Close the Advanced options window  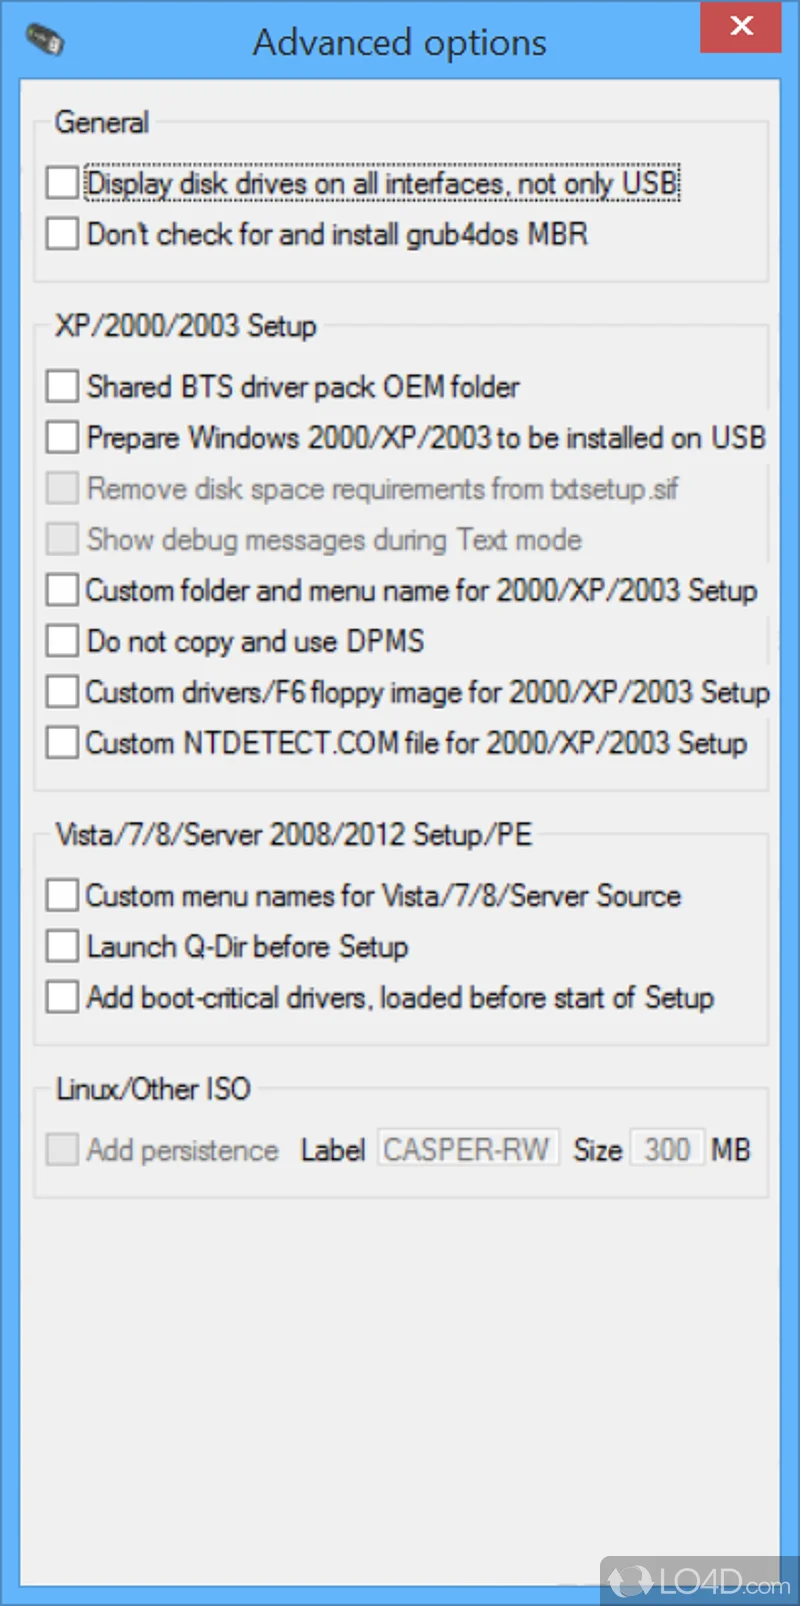[x=741, y=26]
